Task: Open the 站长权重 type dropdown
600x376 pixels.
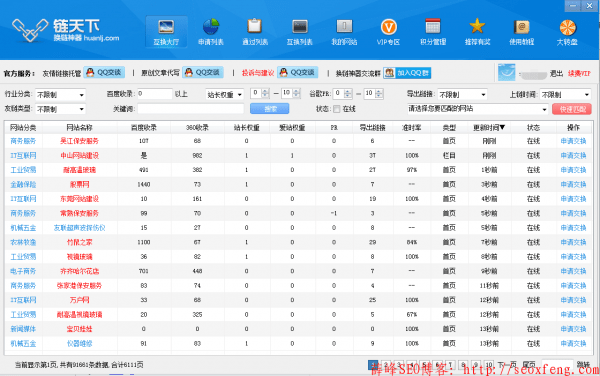Action: pyautogui.click(x=224, y=94)
